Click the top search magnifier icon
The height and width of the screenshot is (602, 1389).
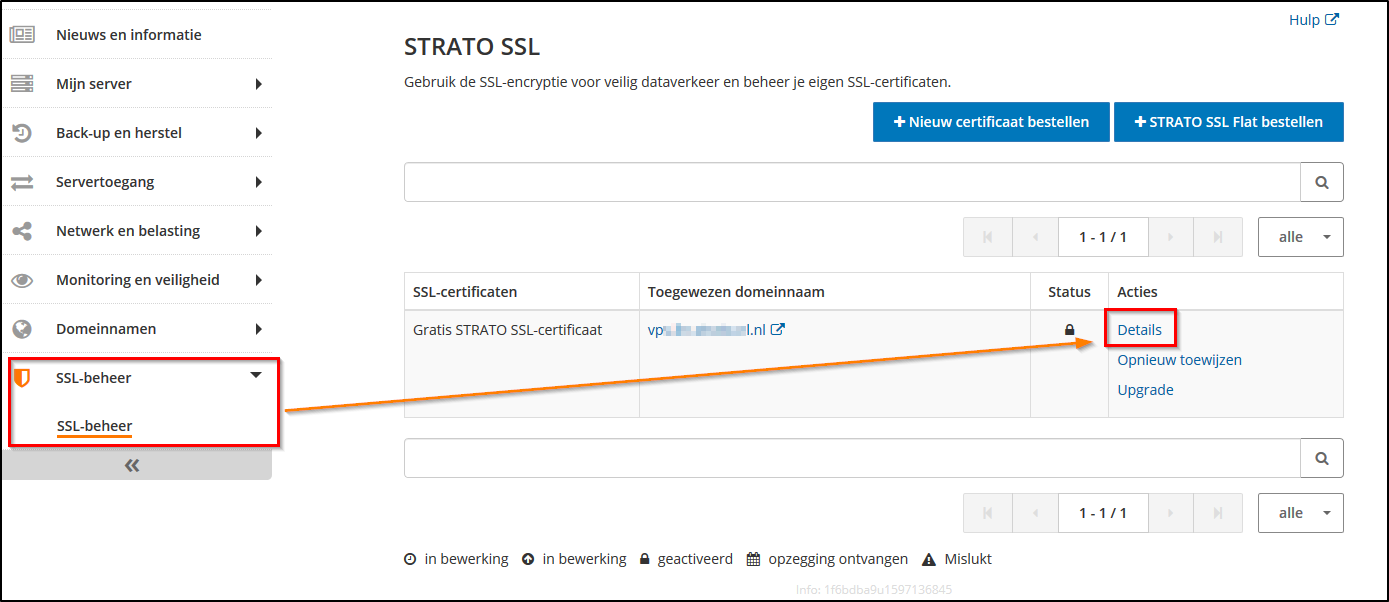1322,182
